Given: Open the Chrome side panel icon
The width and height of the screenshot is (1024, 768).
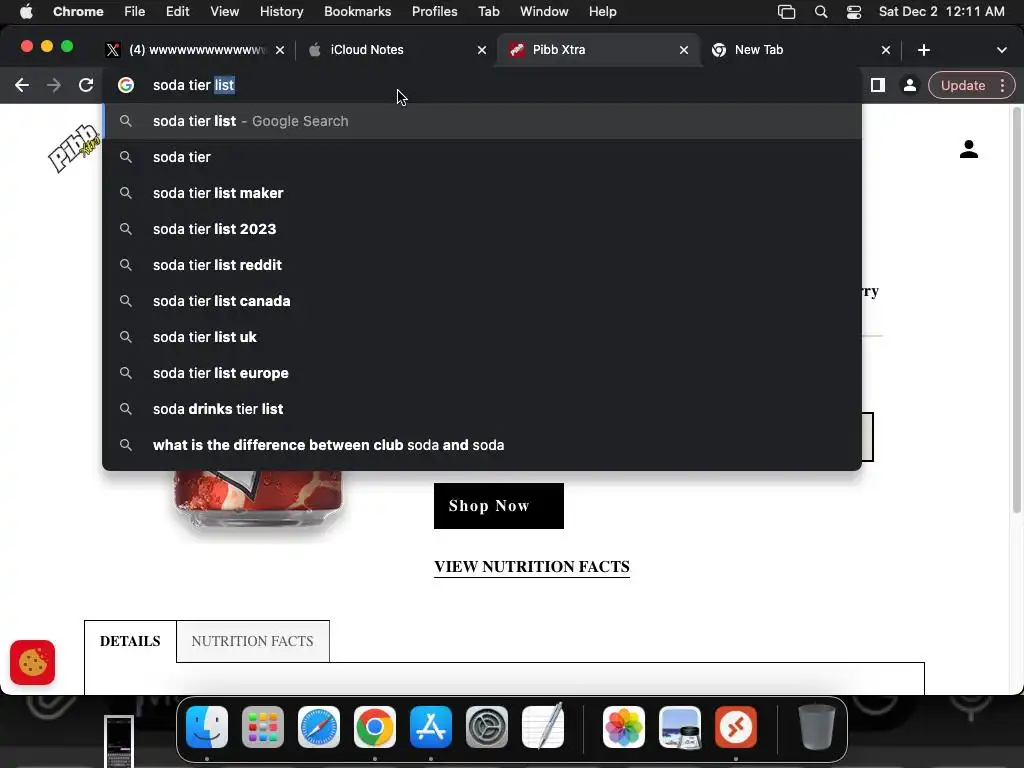Looking at the screenshot, I should tap(878, 85).
